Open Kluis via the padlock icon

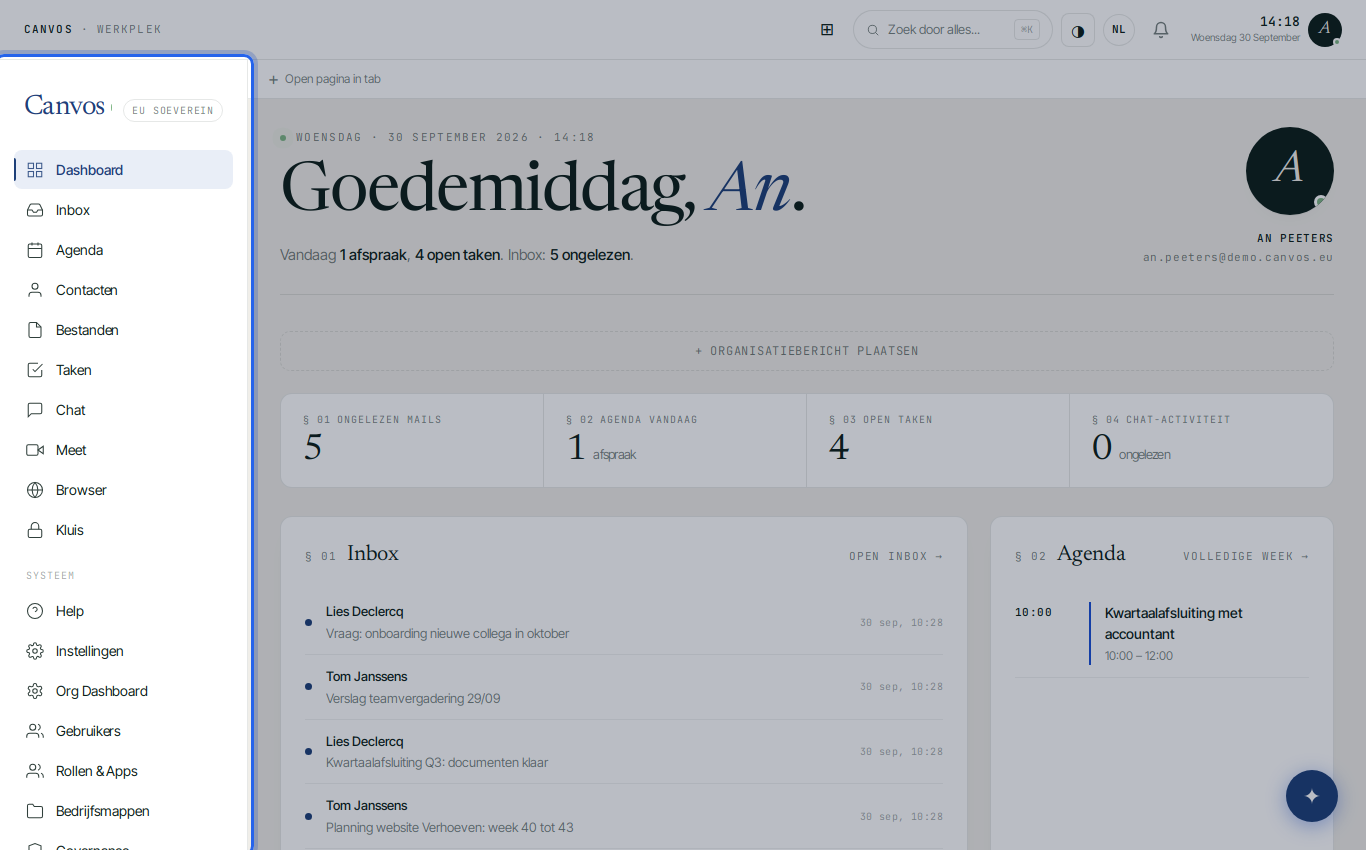click(x=35, y=530)
